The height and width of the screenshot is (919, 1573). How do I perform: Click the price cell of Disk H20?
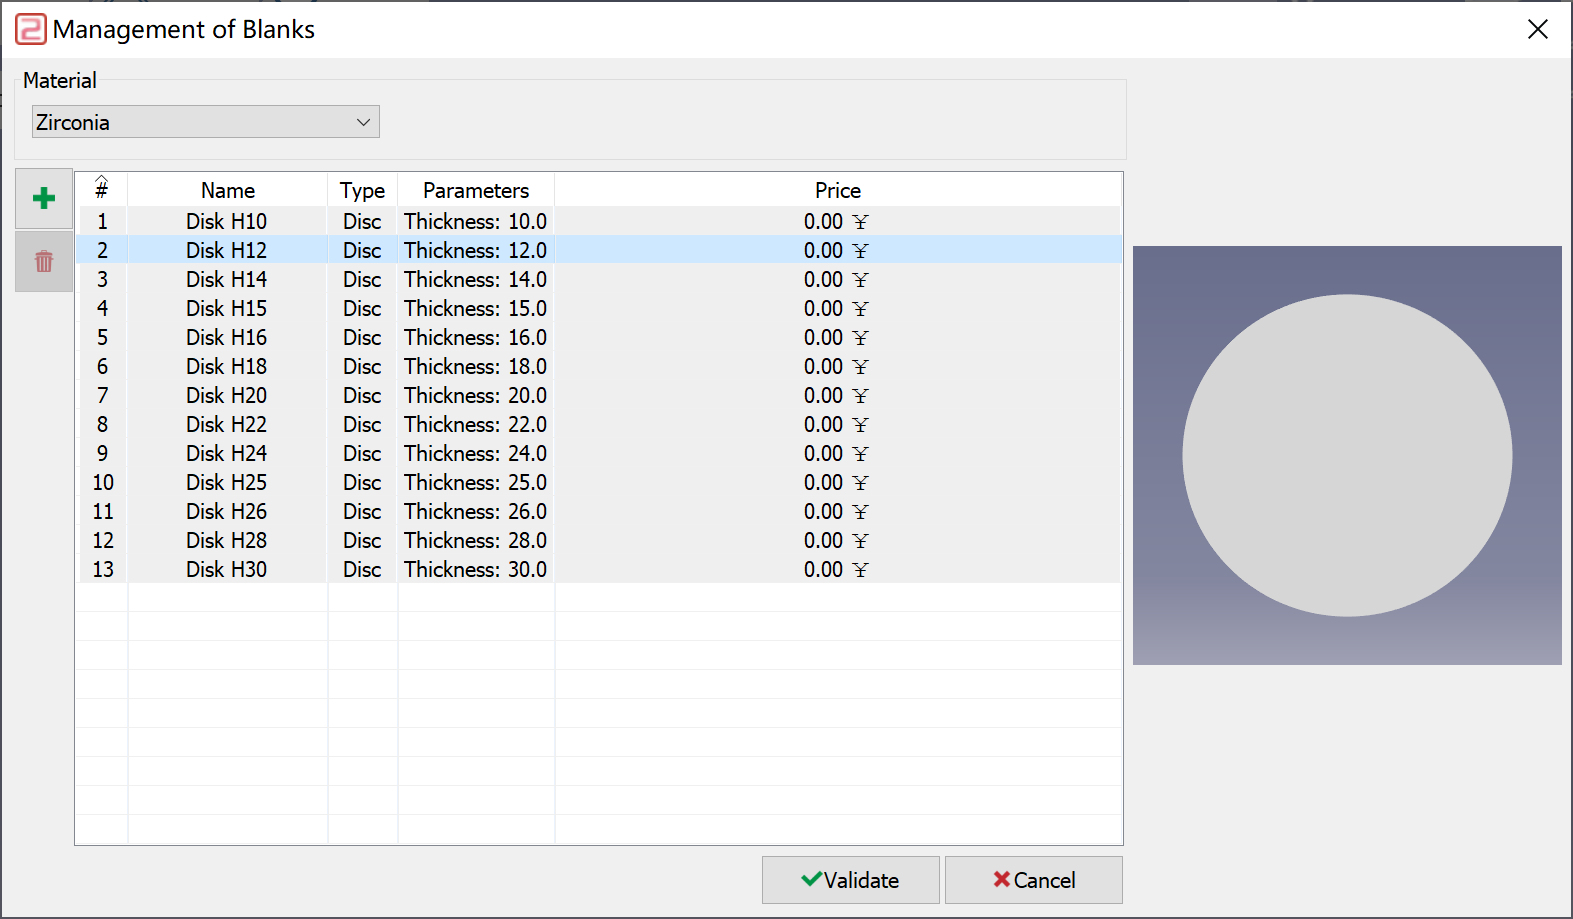(x=838, y=395)
